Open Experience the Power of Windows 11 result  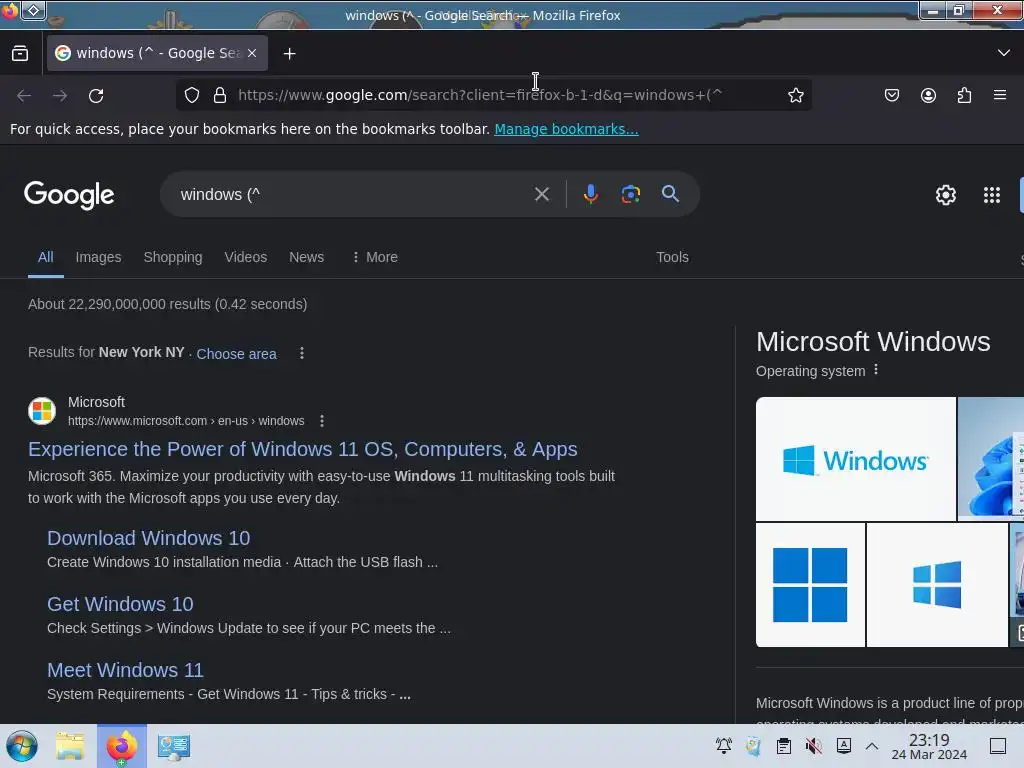point(302,449)
